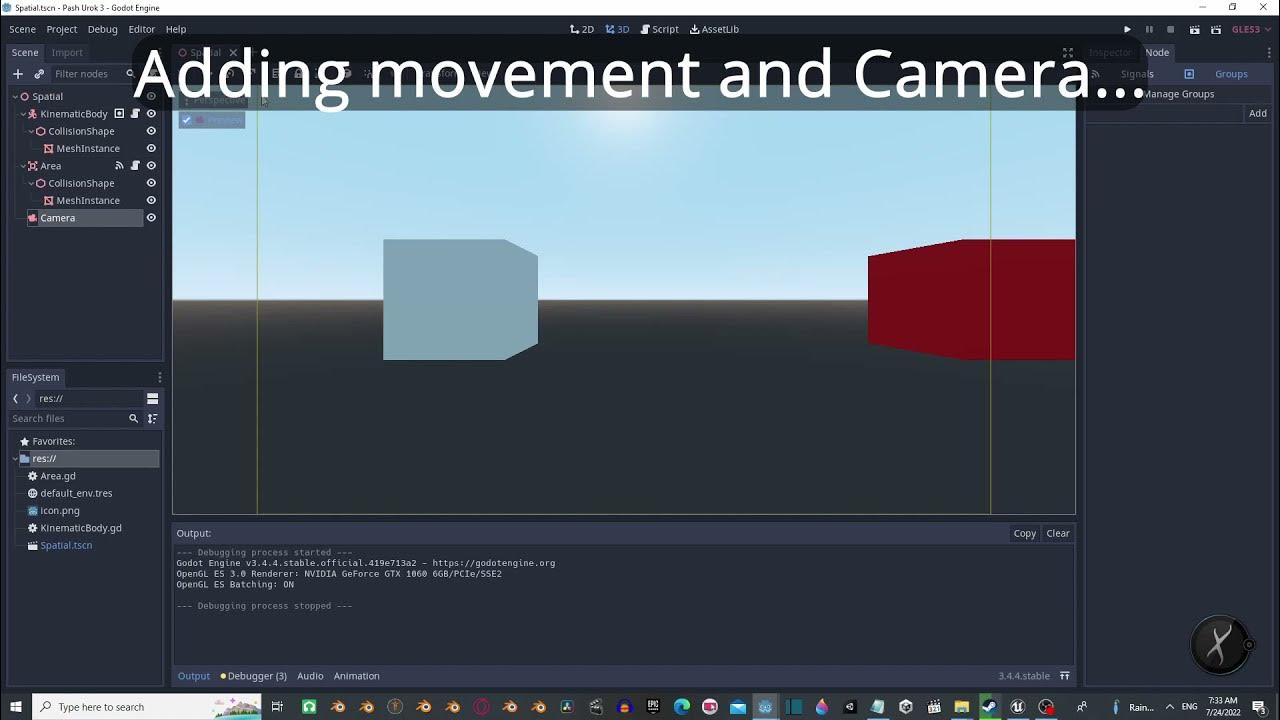Toggle FileSystem split mode view icon
Image resolution: width=1280 pixels, height=720 pixels.
click(x=152, y=399)
